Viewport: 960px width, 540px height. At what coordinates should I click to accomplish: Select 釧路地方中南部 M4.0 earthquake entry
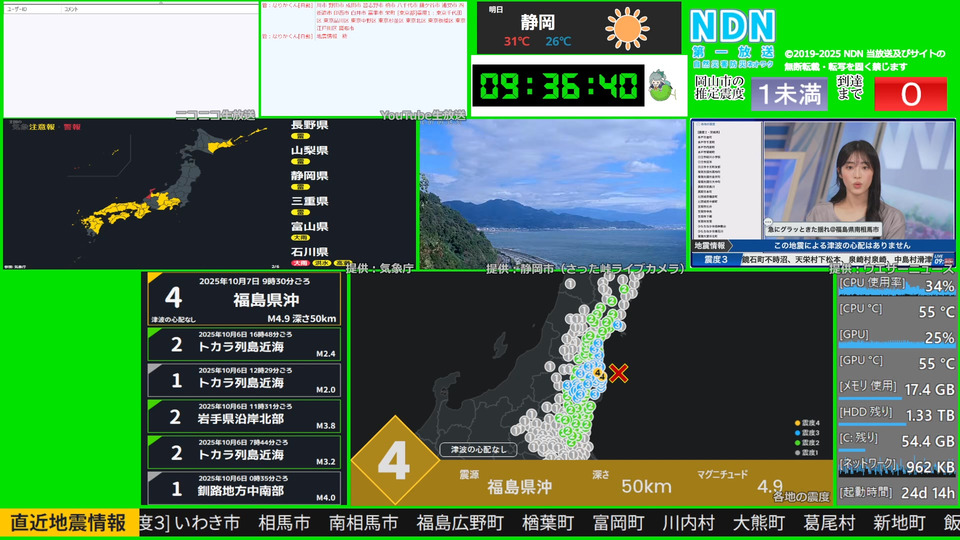[x=244, y=488]
